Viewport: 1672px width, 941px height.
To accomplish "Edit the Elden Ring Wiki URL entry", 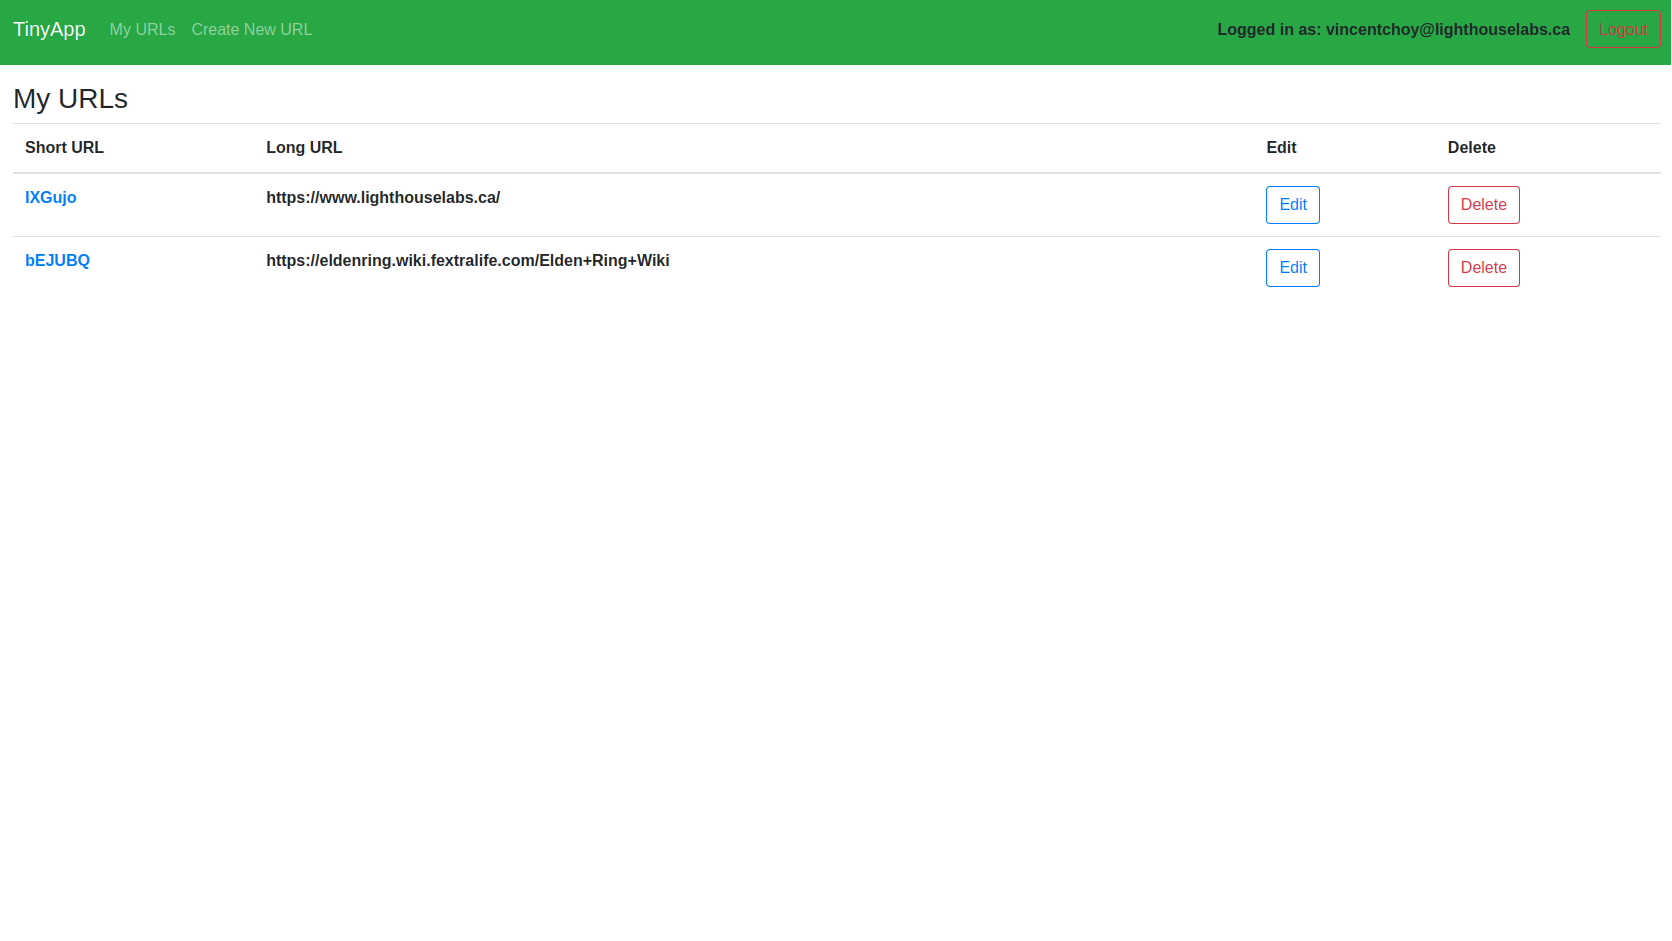I will point(1292,267).
